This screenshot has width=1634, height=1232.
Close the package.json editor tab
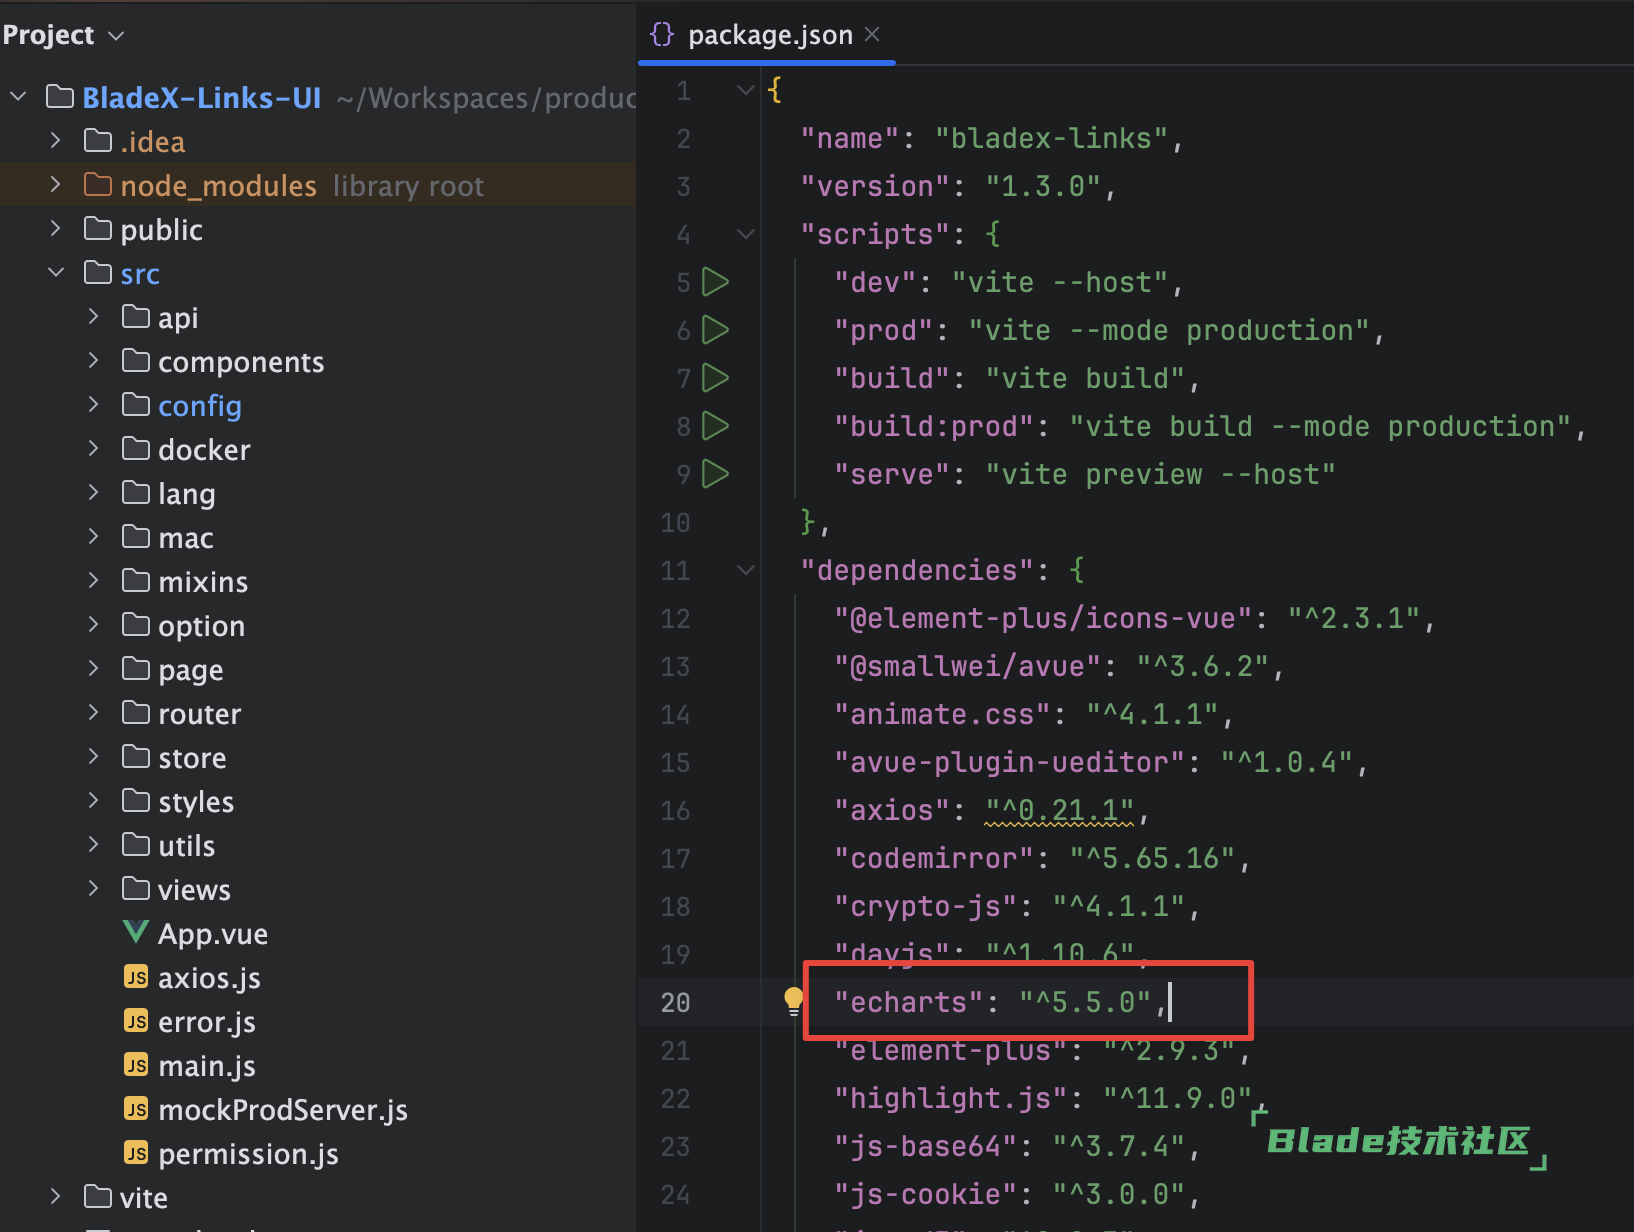(x=872, y=35)
